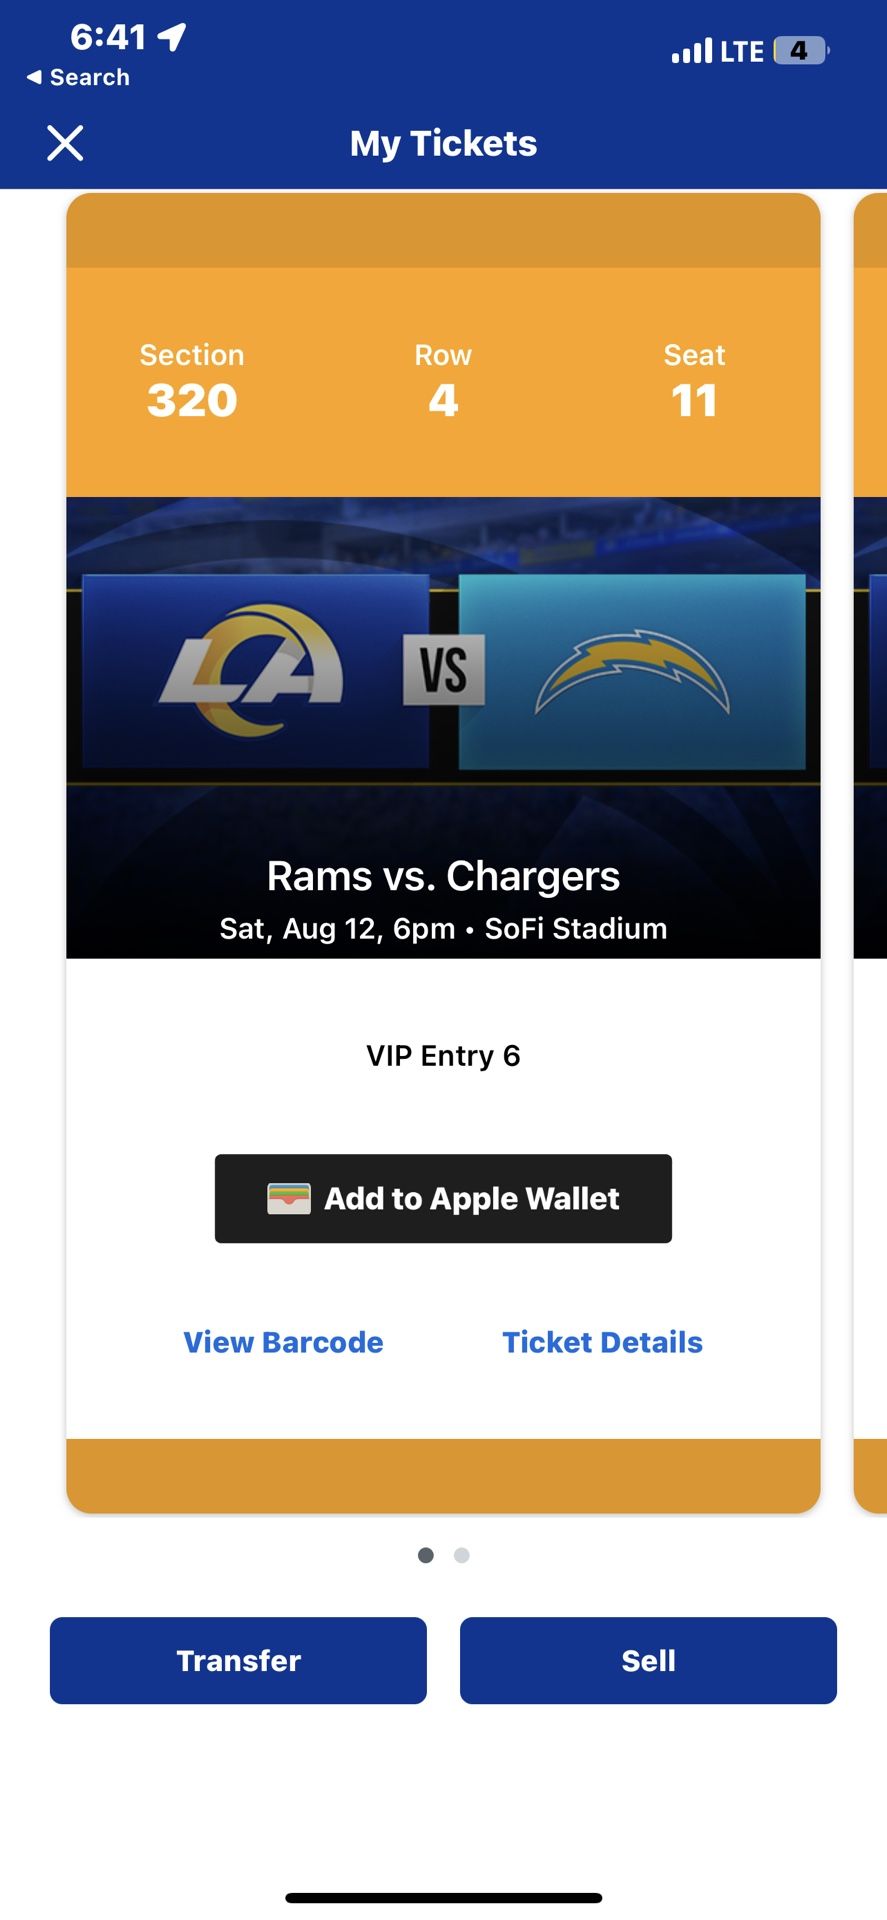The image size is (887, 1920).
Task: Tap the Apple Wallet icon on the wallet button
Action: click(x=291, y=1198)
